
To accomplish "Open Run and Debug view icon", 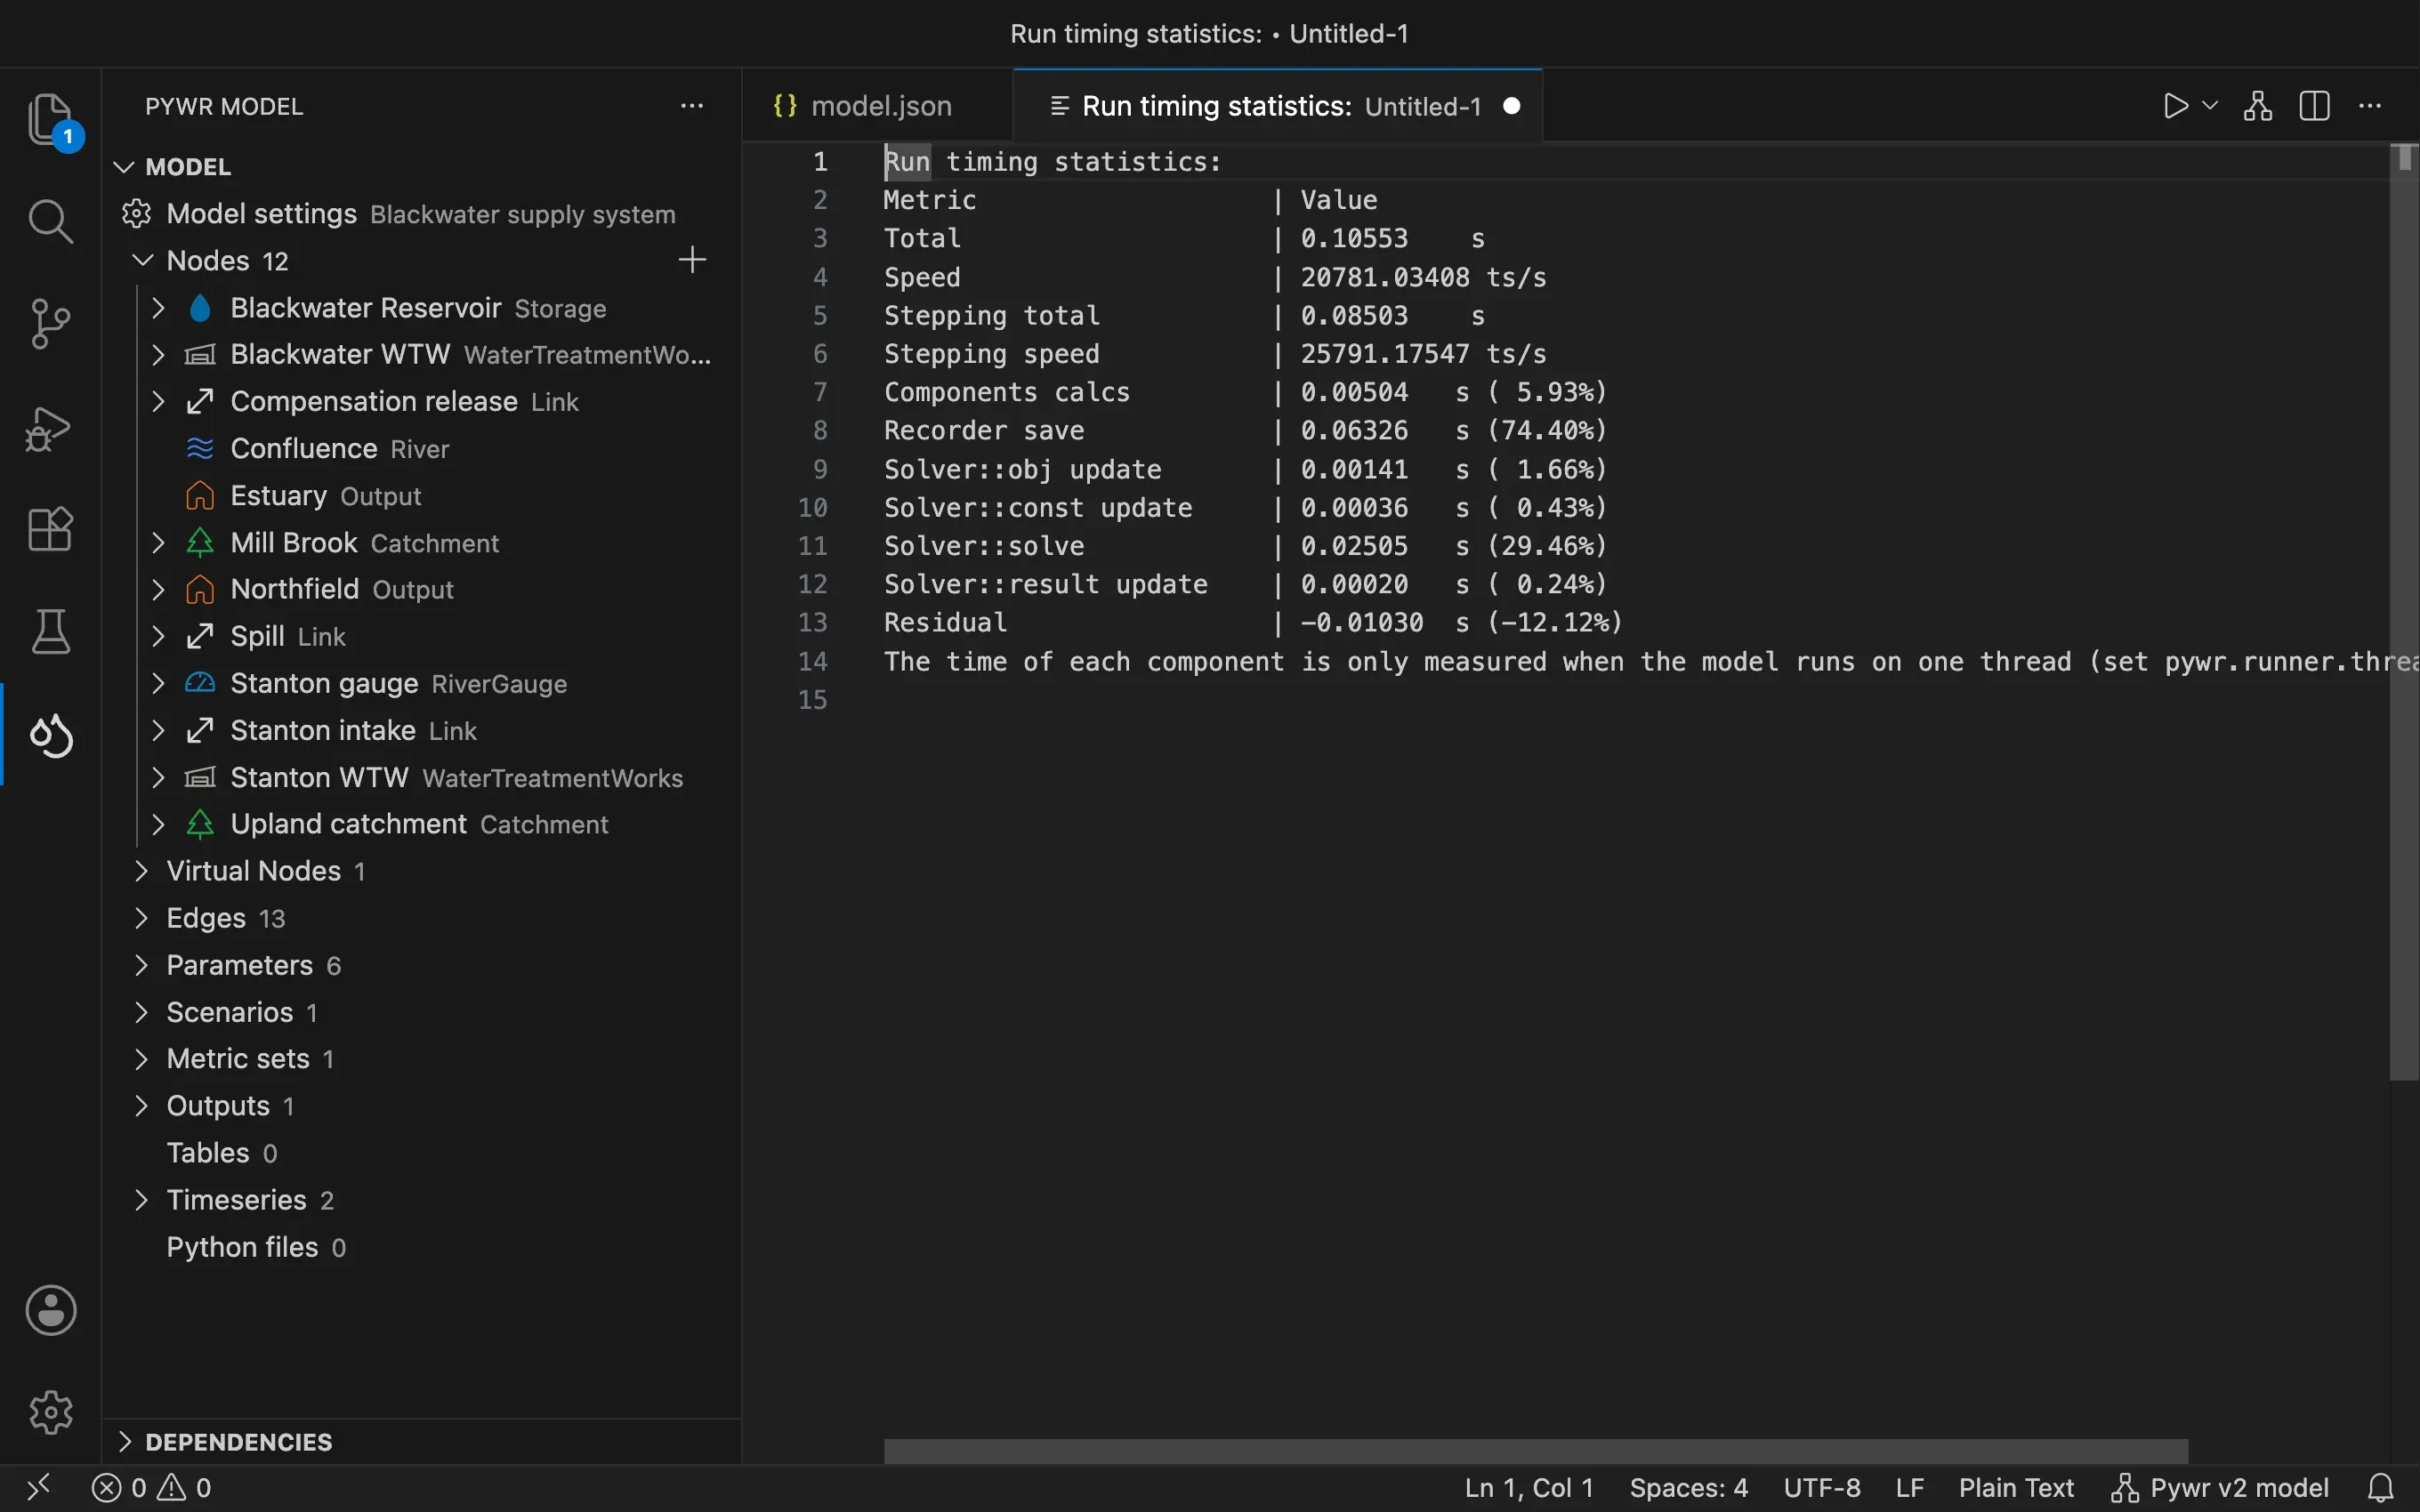I will pos(50,428).
